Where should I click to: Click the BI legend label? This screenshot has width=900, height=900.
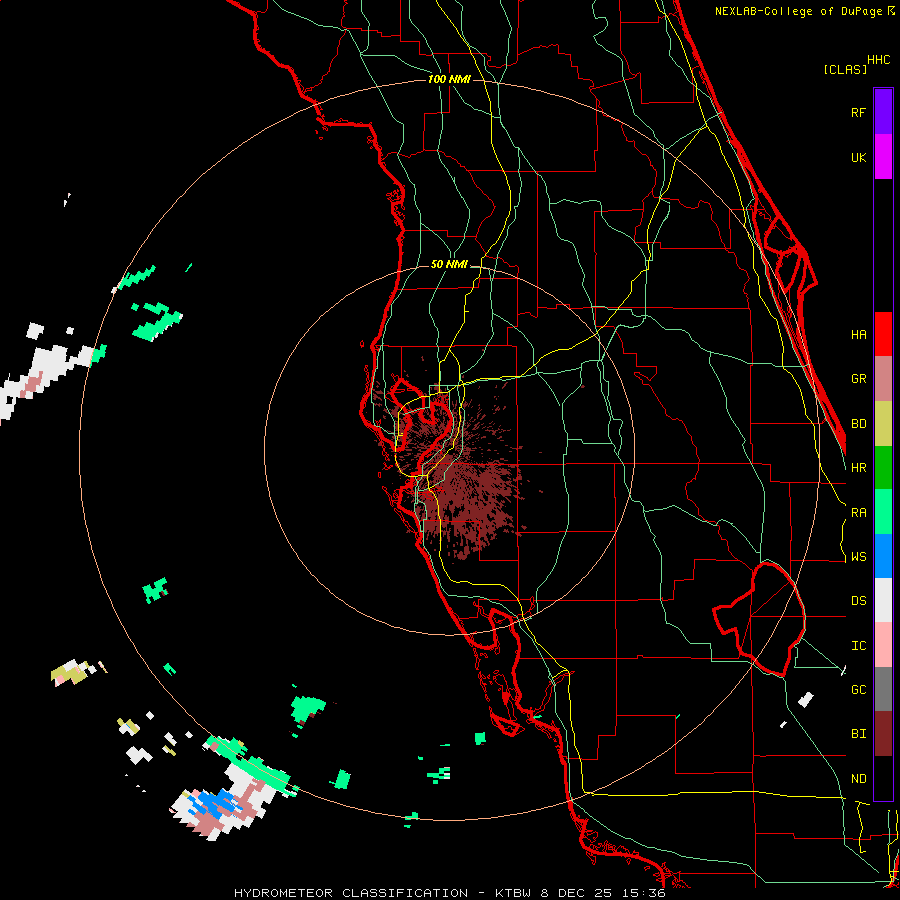[858, 734]
